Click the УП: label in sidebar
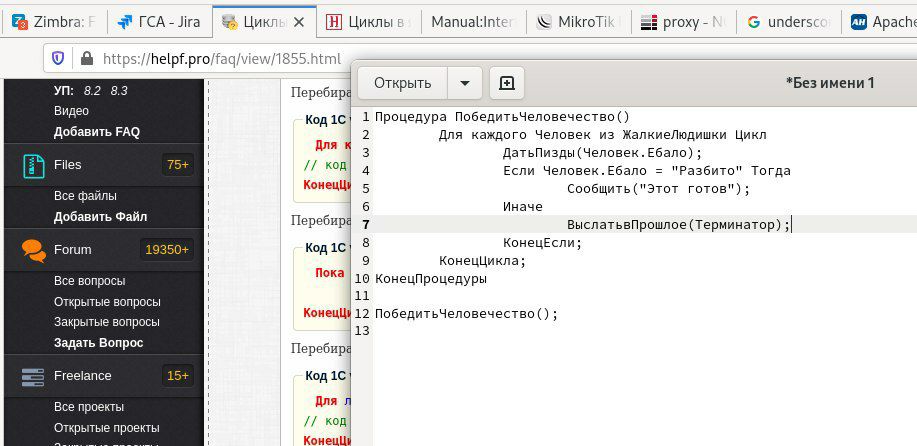Screen dimensions: 917x446 point(64,91)
